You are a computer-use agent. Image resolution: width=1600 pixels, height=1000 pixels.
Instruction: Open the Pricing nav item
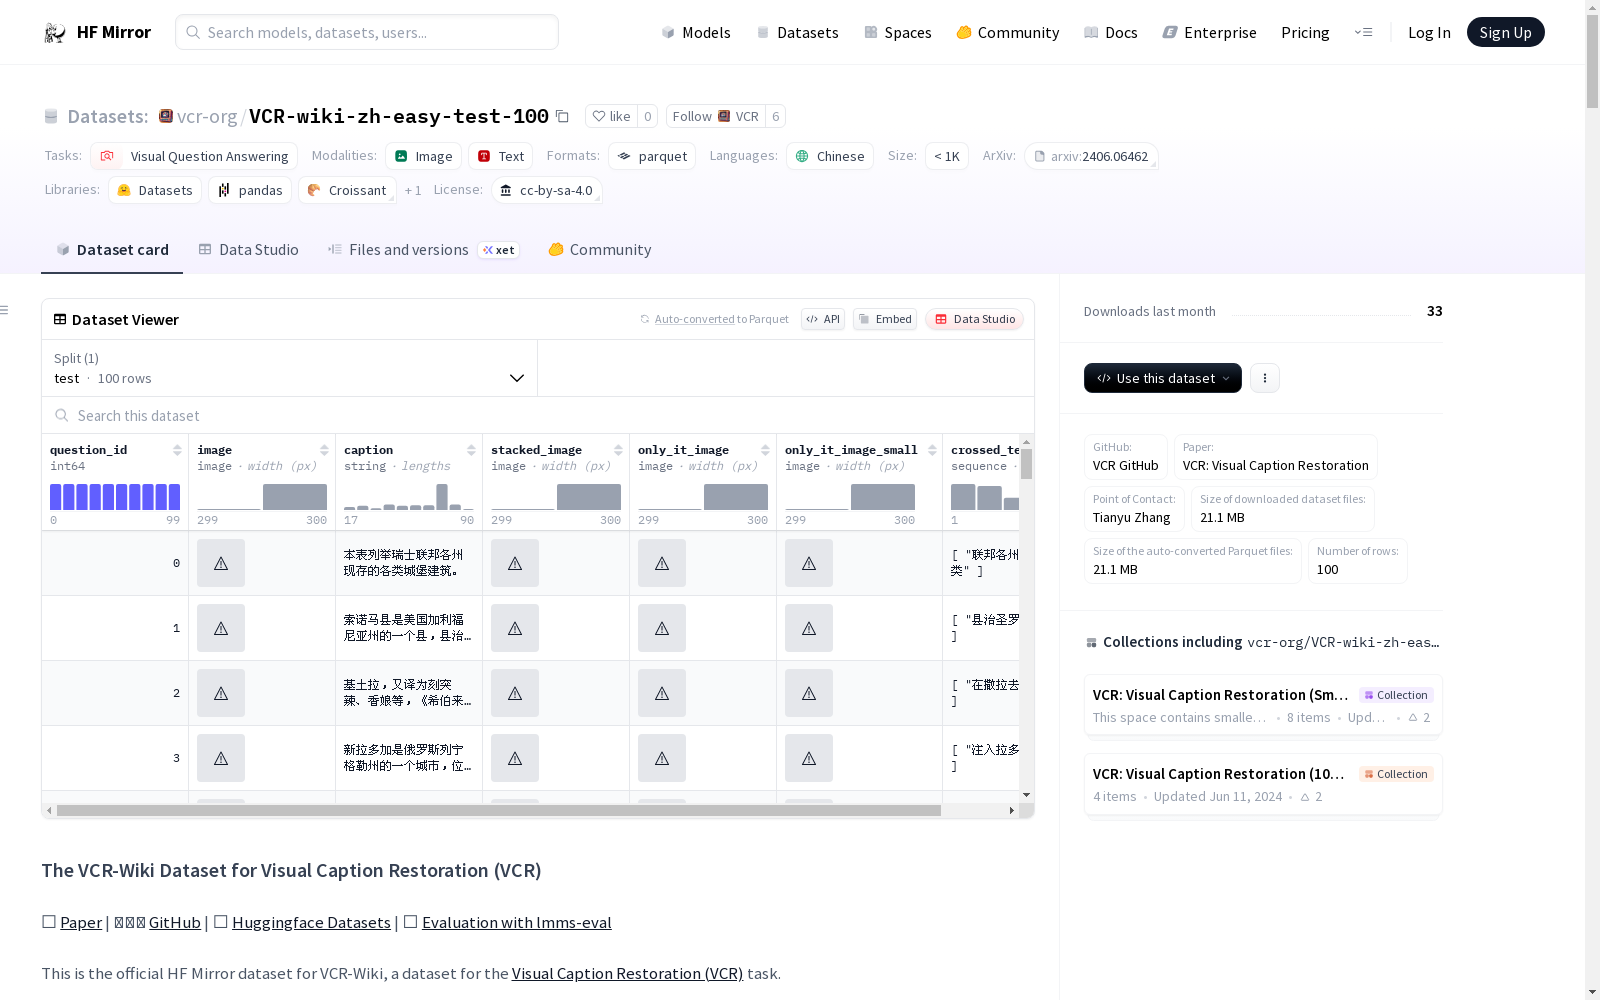tap(1305, 32)
